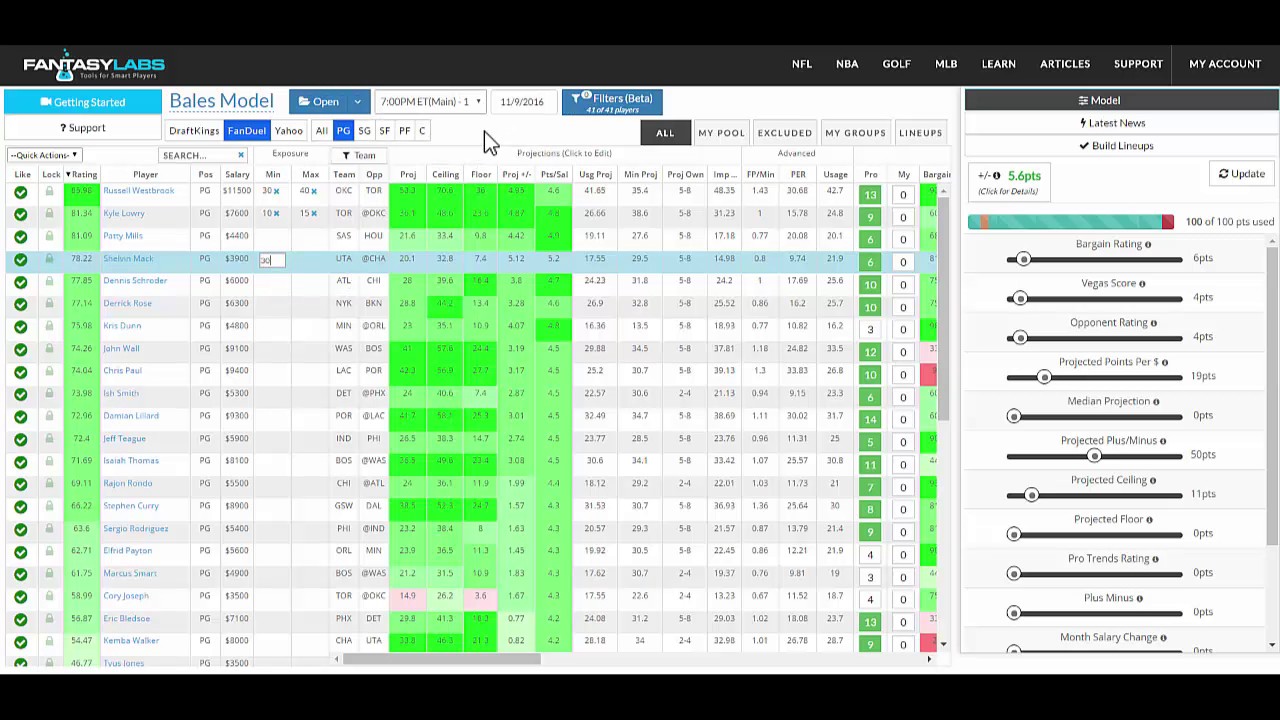Viewport: 1280px width, 720px height.
Task: Clear Russell Westbrook's max exposure with x
Action: pos(313,191)
